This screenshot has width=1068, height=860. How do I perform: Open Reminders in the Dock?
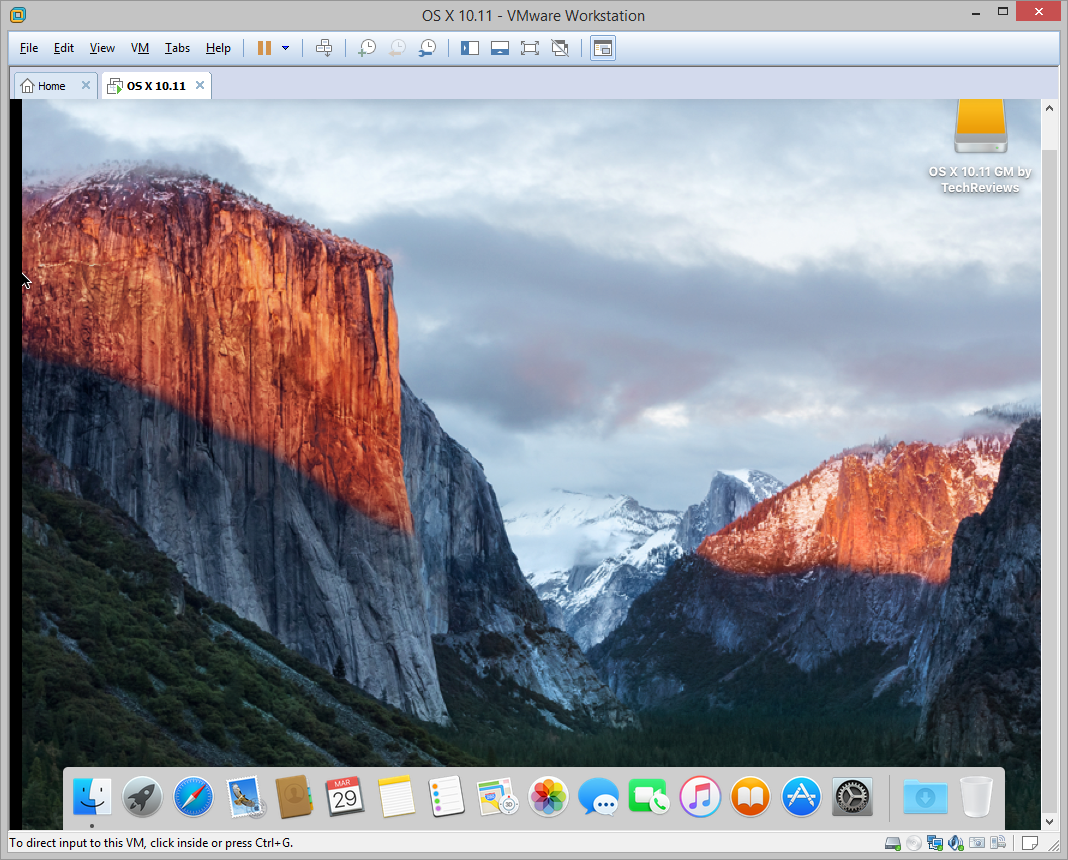click(x=447, y=796)
